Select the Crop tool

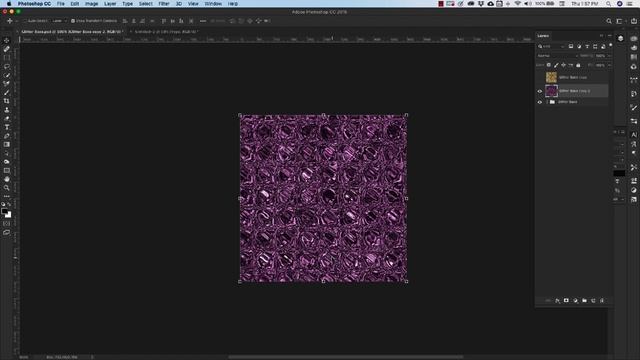tap(7, 101)
